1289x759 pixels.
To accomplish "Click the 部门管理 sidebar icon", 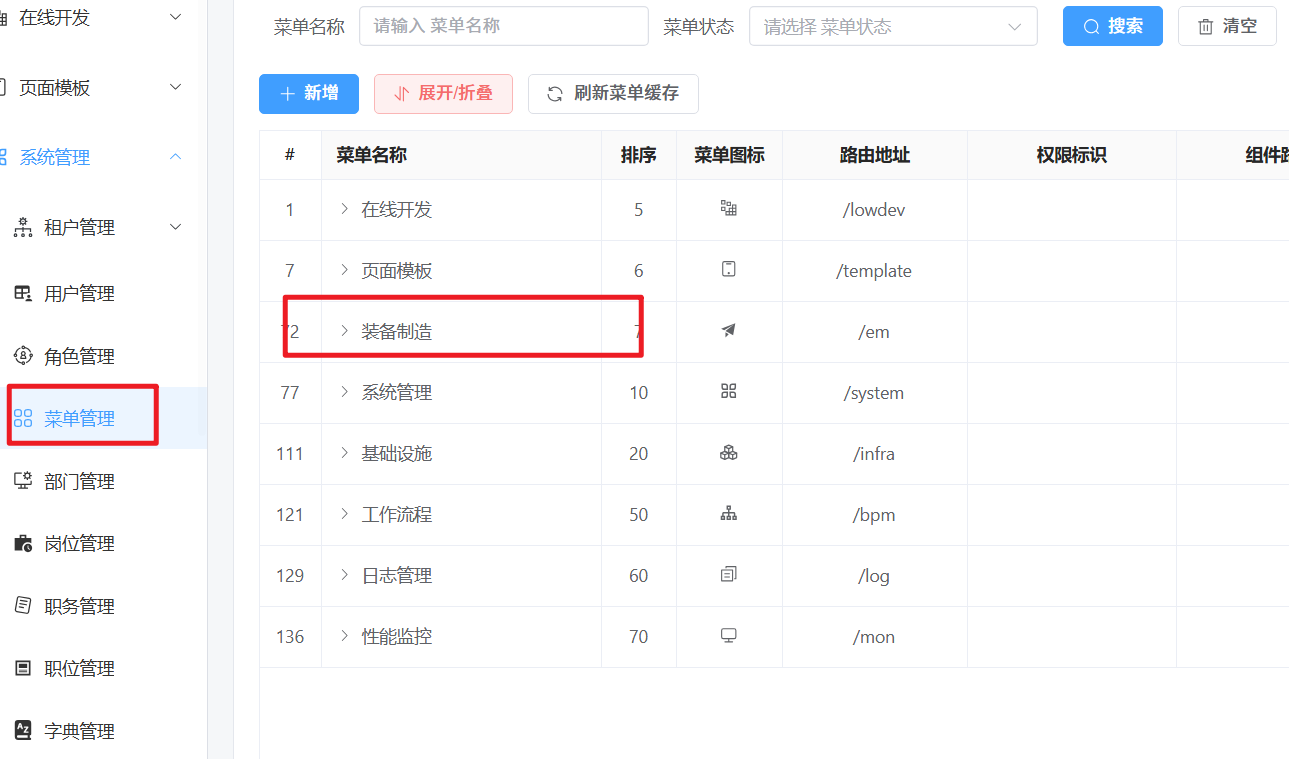I will point(22,481).
